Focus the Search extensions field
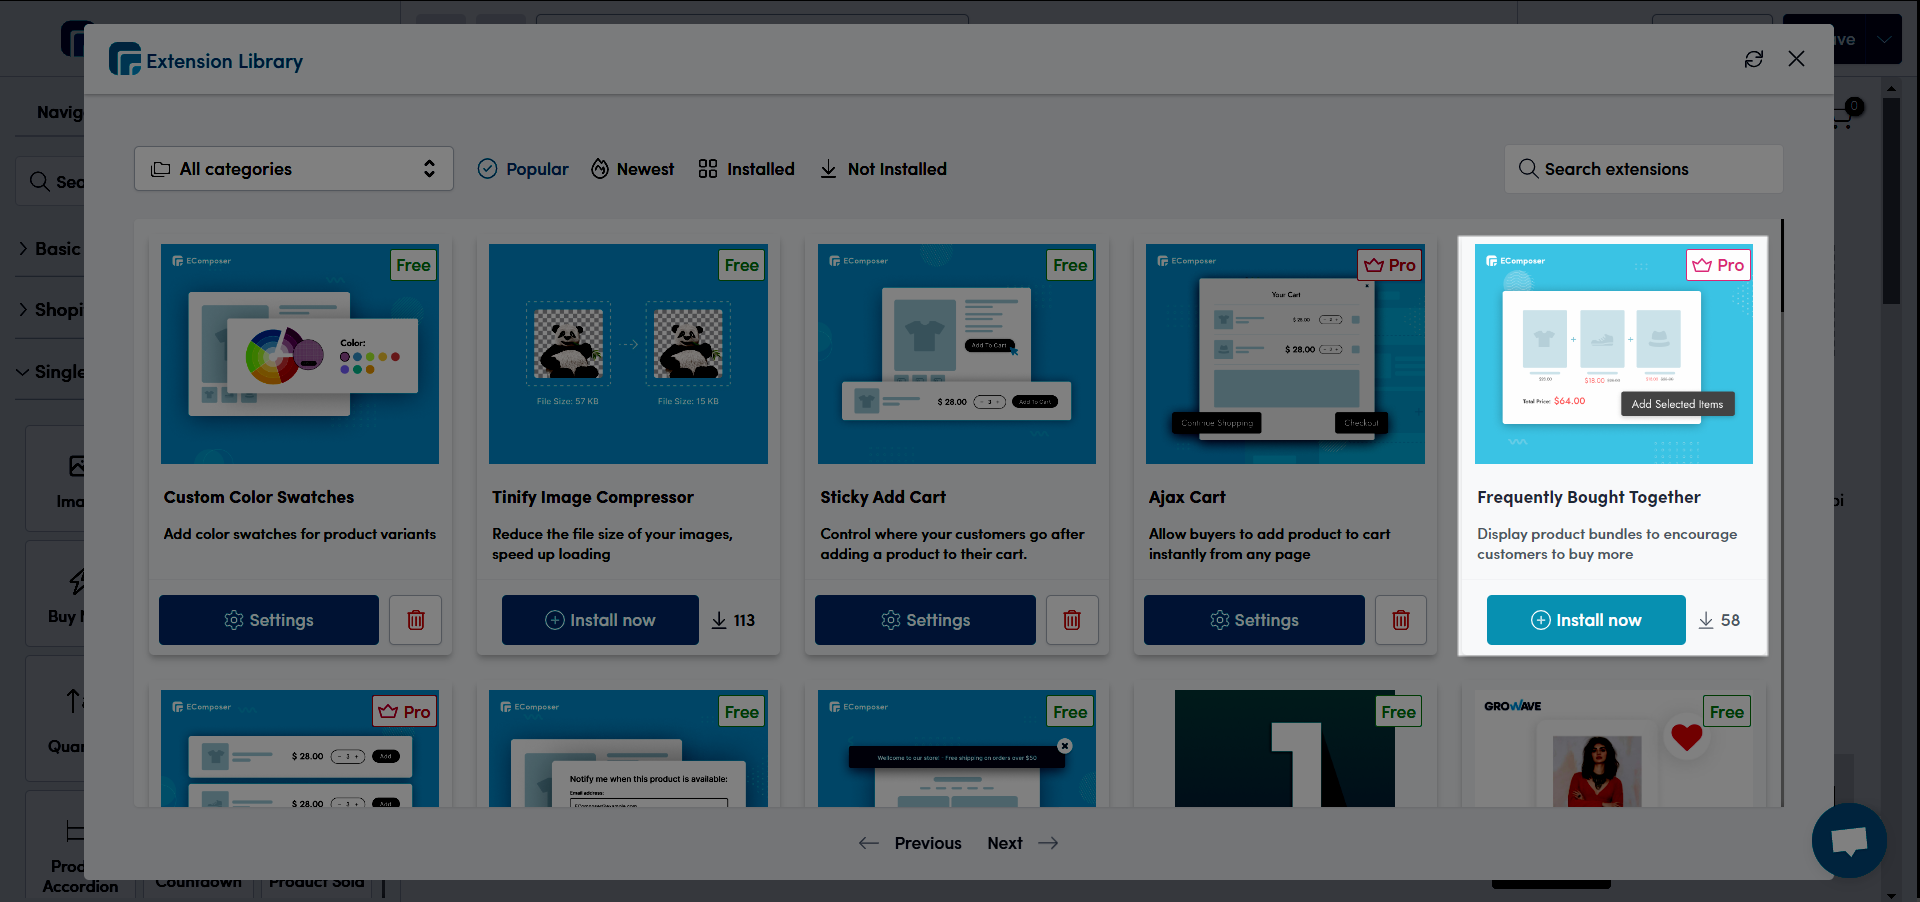This screenshot has height=902, width=1920. (1644, 169)
